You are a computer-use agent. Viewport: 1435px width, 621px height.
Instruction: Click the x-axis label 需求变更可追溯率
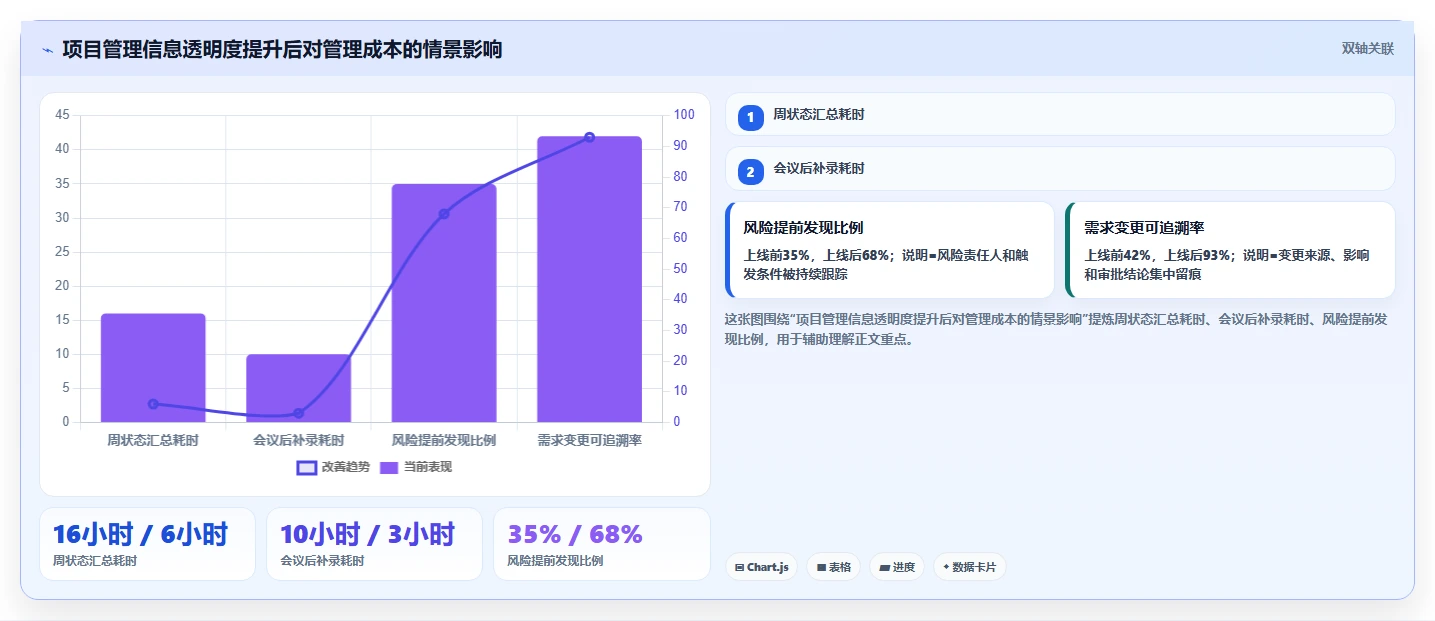[589, 440]
